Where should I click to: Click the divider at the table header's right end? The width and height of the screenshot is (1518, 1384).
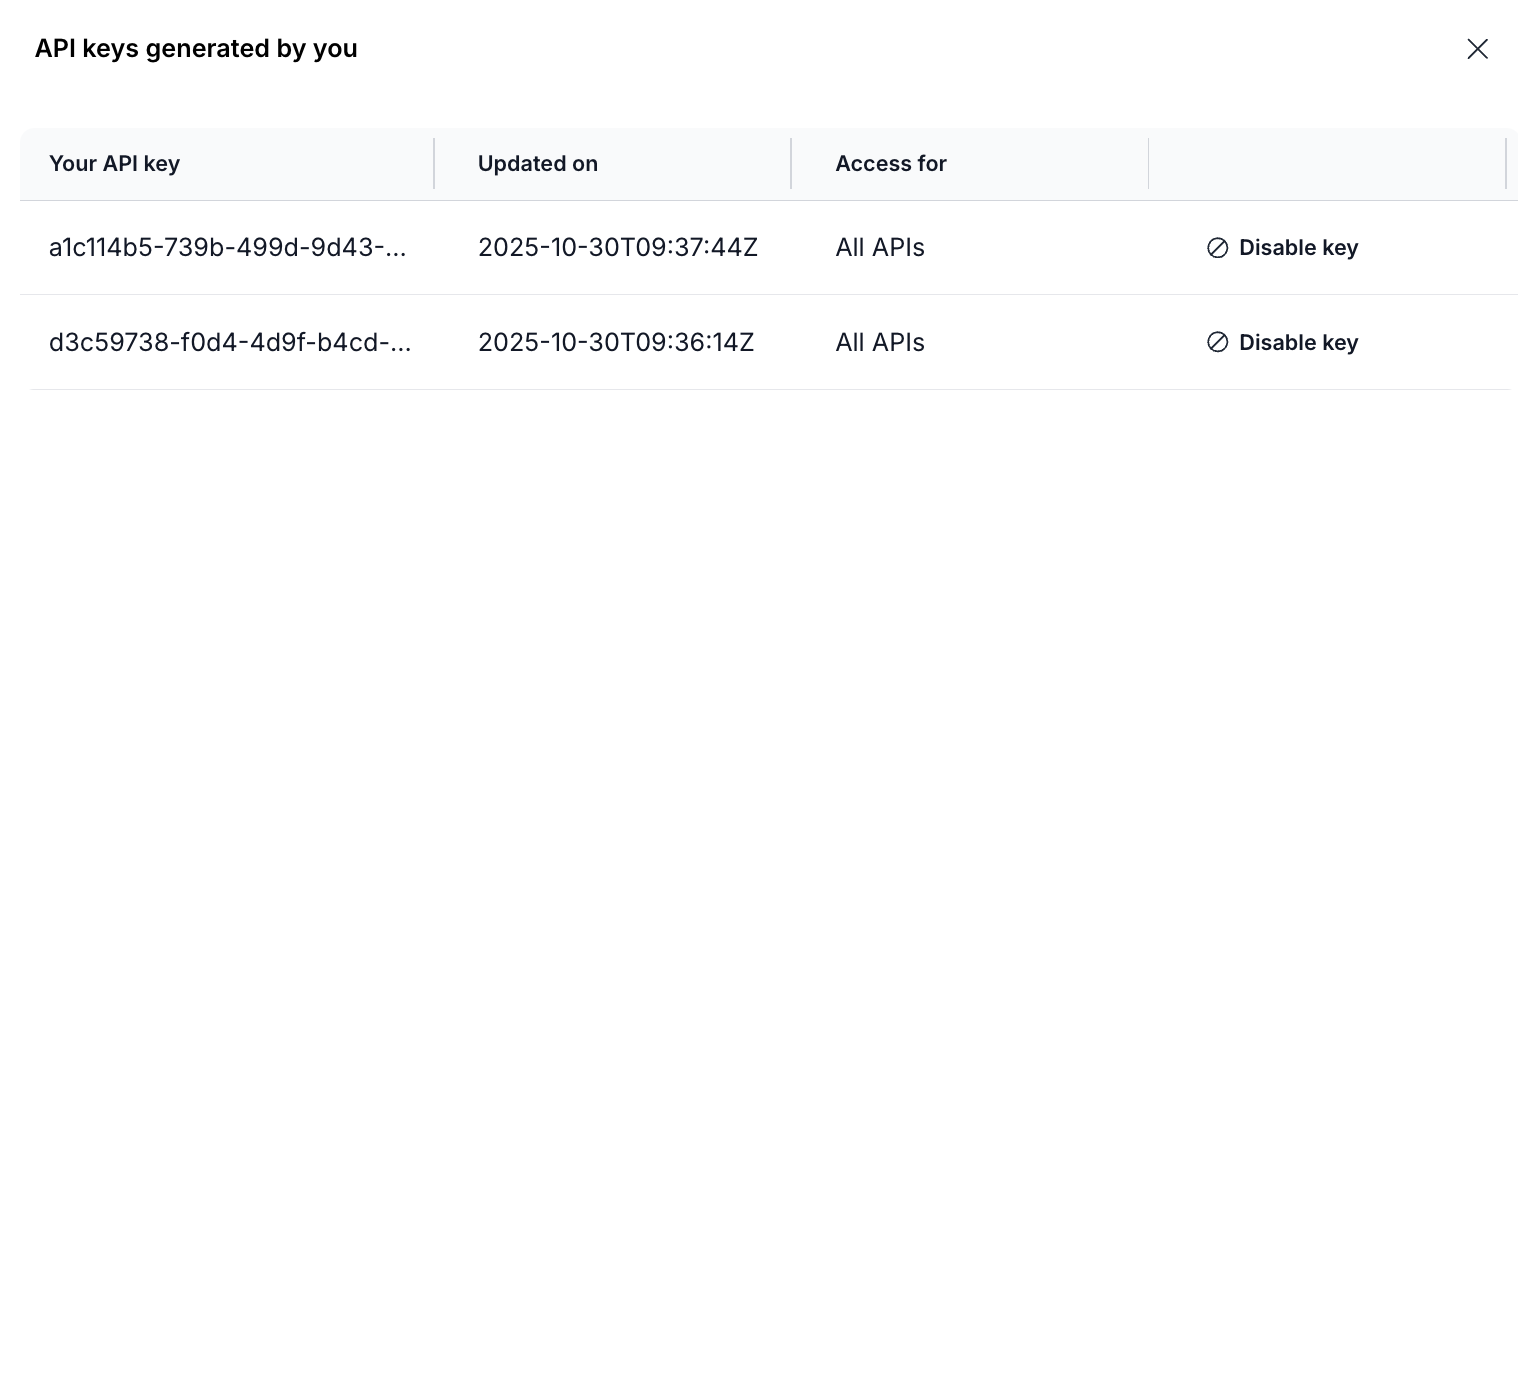pos(1505,164)
